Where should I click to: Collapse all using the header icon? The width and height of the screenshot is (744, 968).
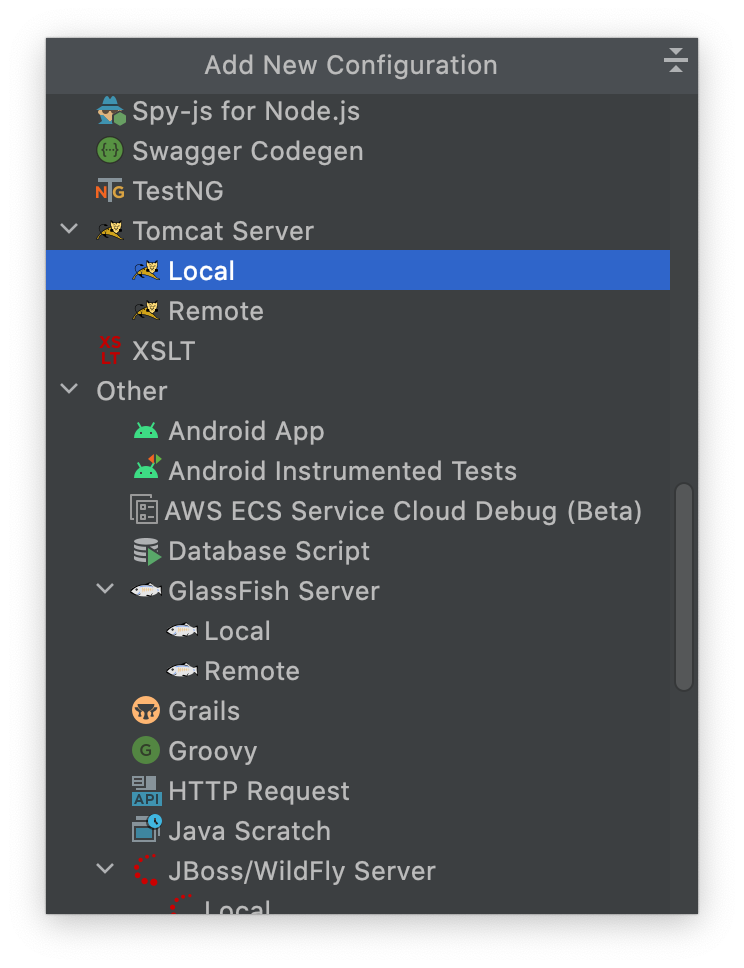tap(675, 60)
